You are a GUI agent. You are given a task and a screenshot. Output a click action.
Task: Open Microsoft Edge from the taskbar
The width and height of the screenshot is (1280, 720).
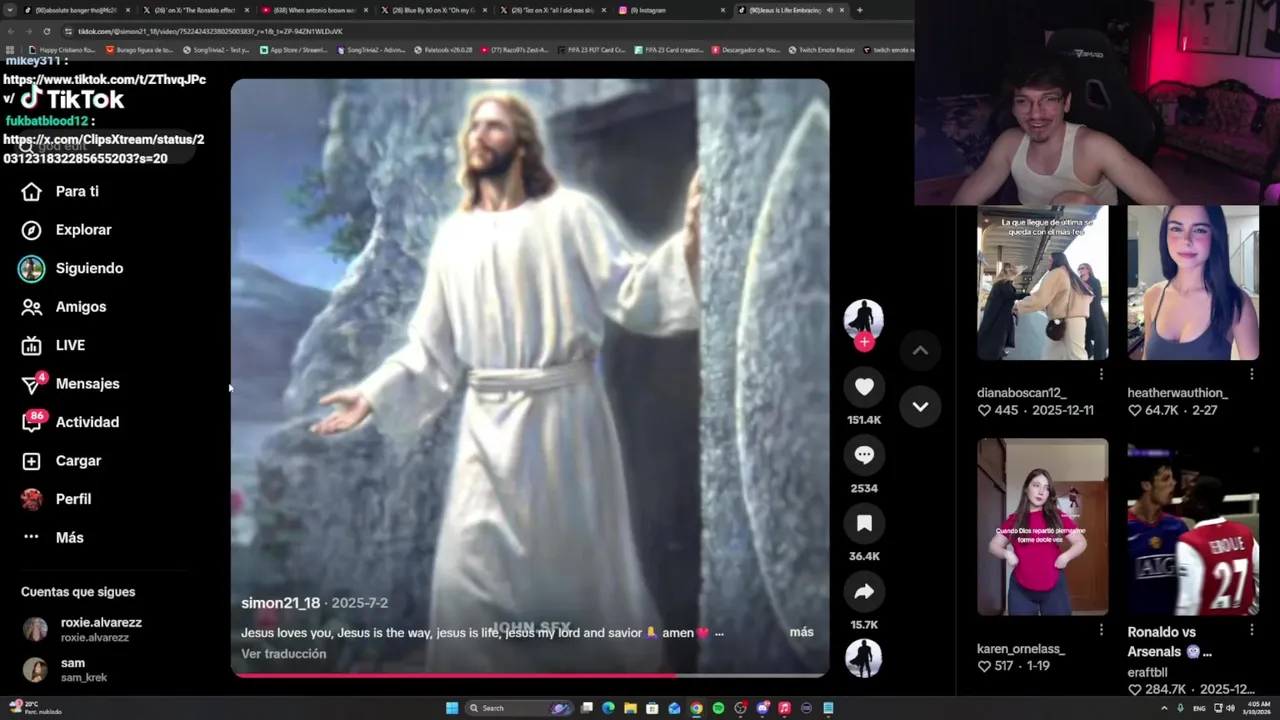(x=608, y=708)
